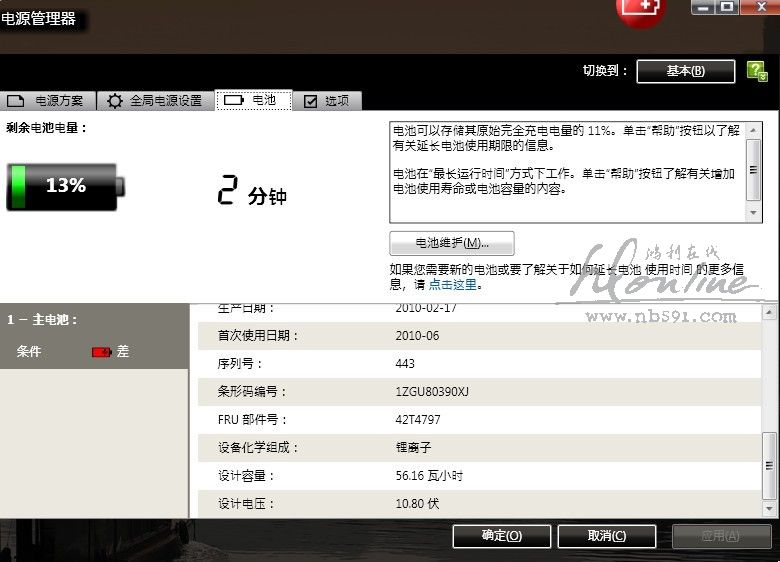Switch to the 电源方案 tab
The width and height of the screenshot is (780, 562).
point(51,101)
